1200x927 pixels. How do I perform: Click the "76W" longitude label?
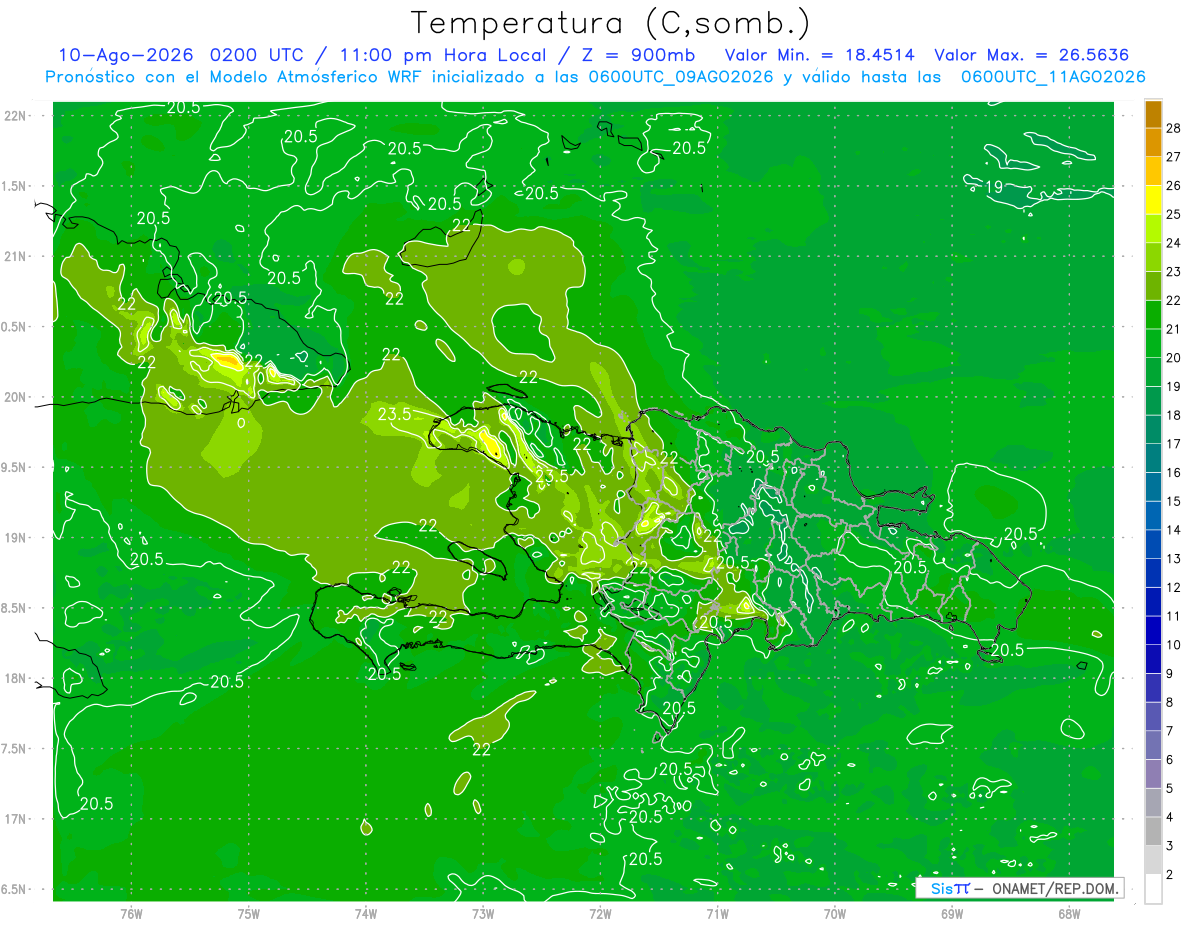131,913
